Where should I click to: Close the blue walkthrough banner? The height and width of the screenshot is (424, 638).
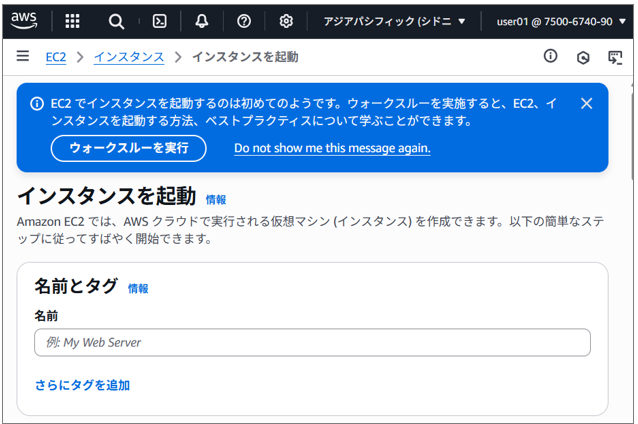click(x=586, y=103)
